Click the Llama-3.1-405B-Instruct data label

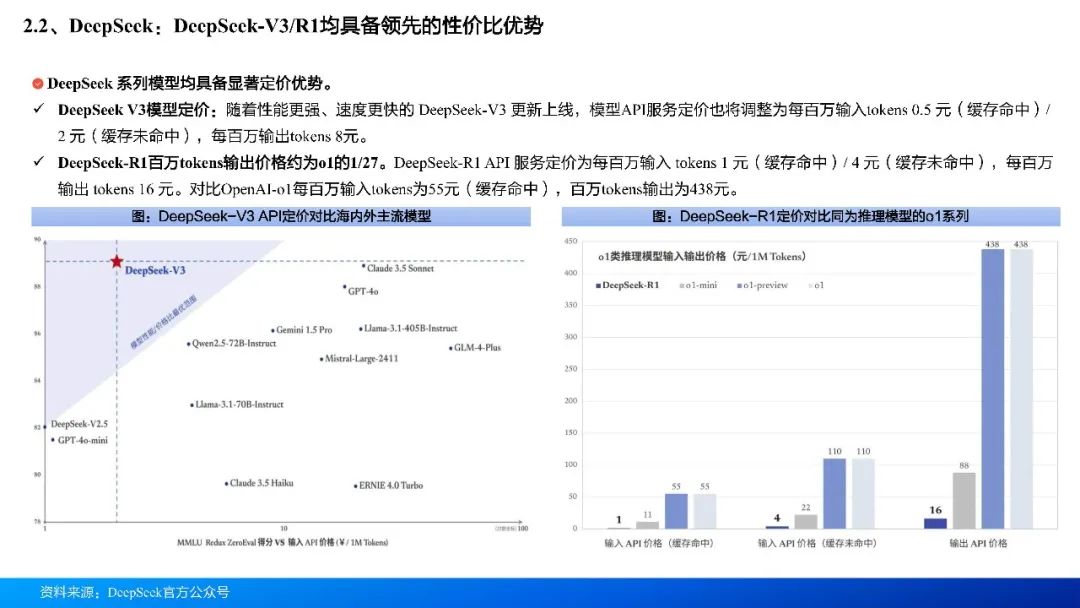point(411,328)
